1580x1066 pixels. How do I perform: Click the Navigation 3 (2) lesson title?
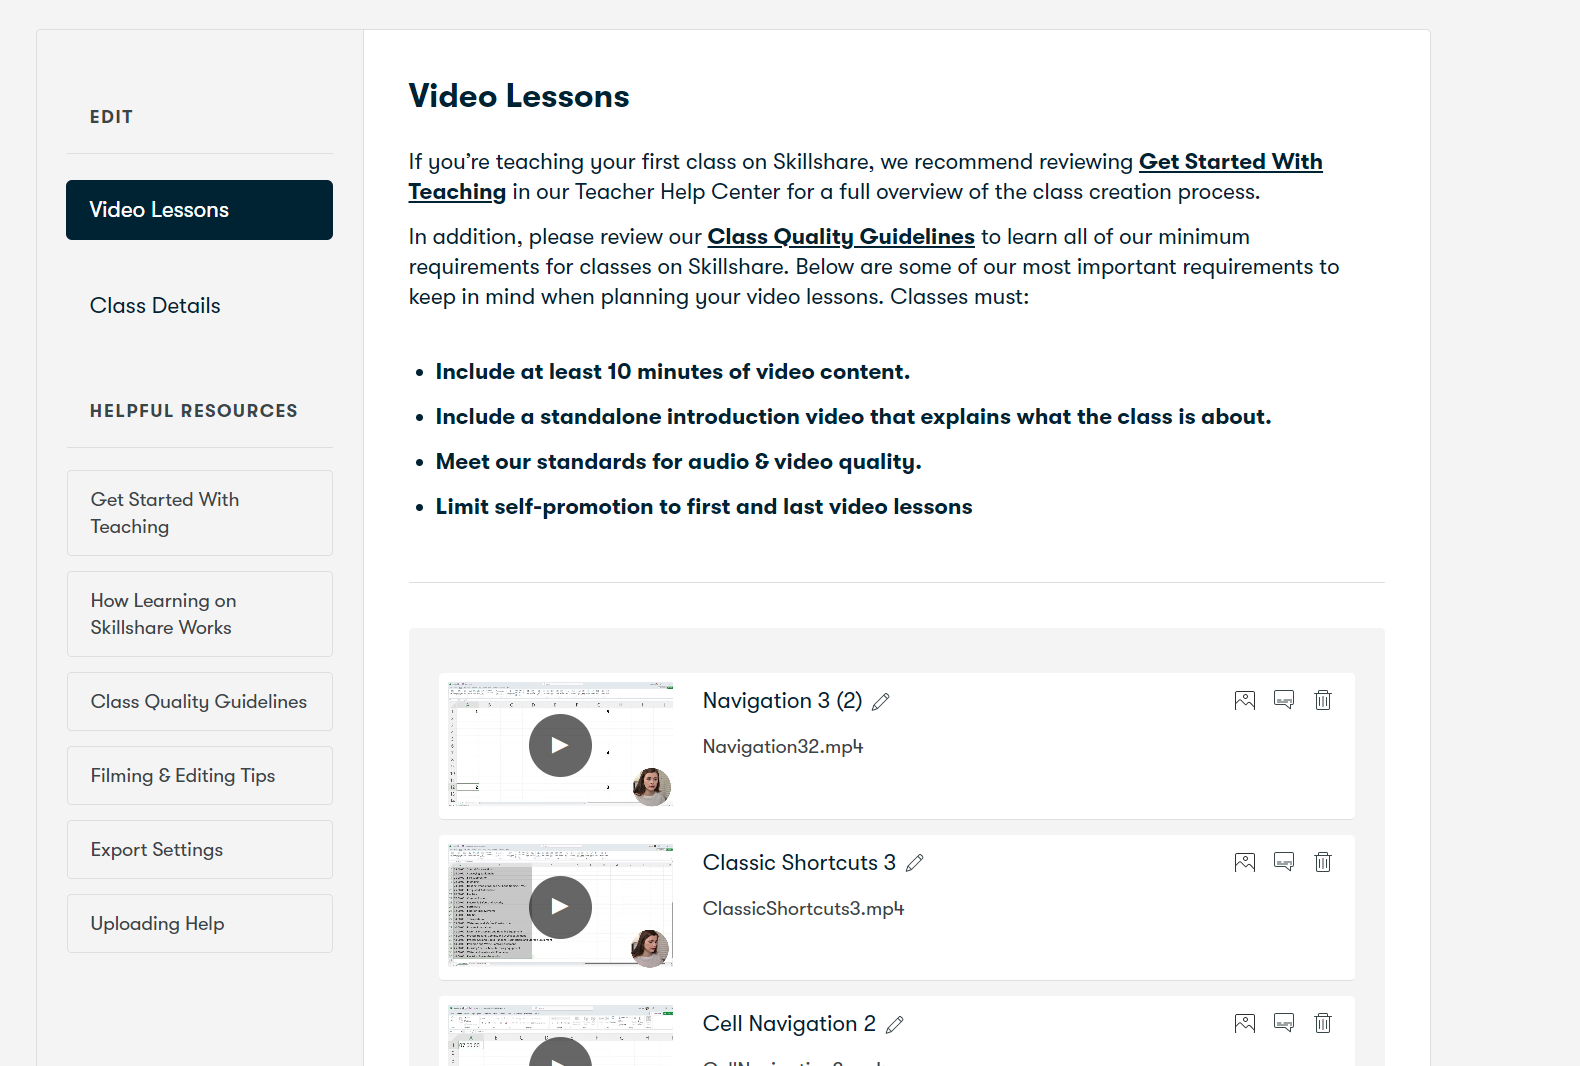point(782,701)
